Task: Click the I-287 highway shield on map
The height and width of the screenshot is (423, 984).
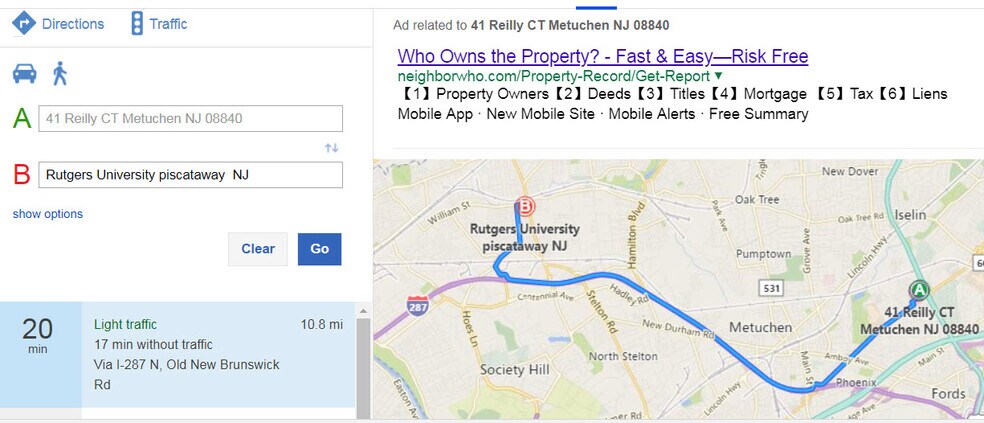Action: 417,305
